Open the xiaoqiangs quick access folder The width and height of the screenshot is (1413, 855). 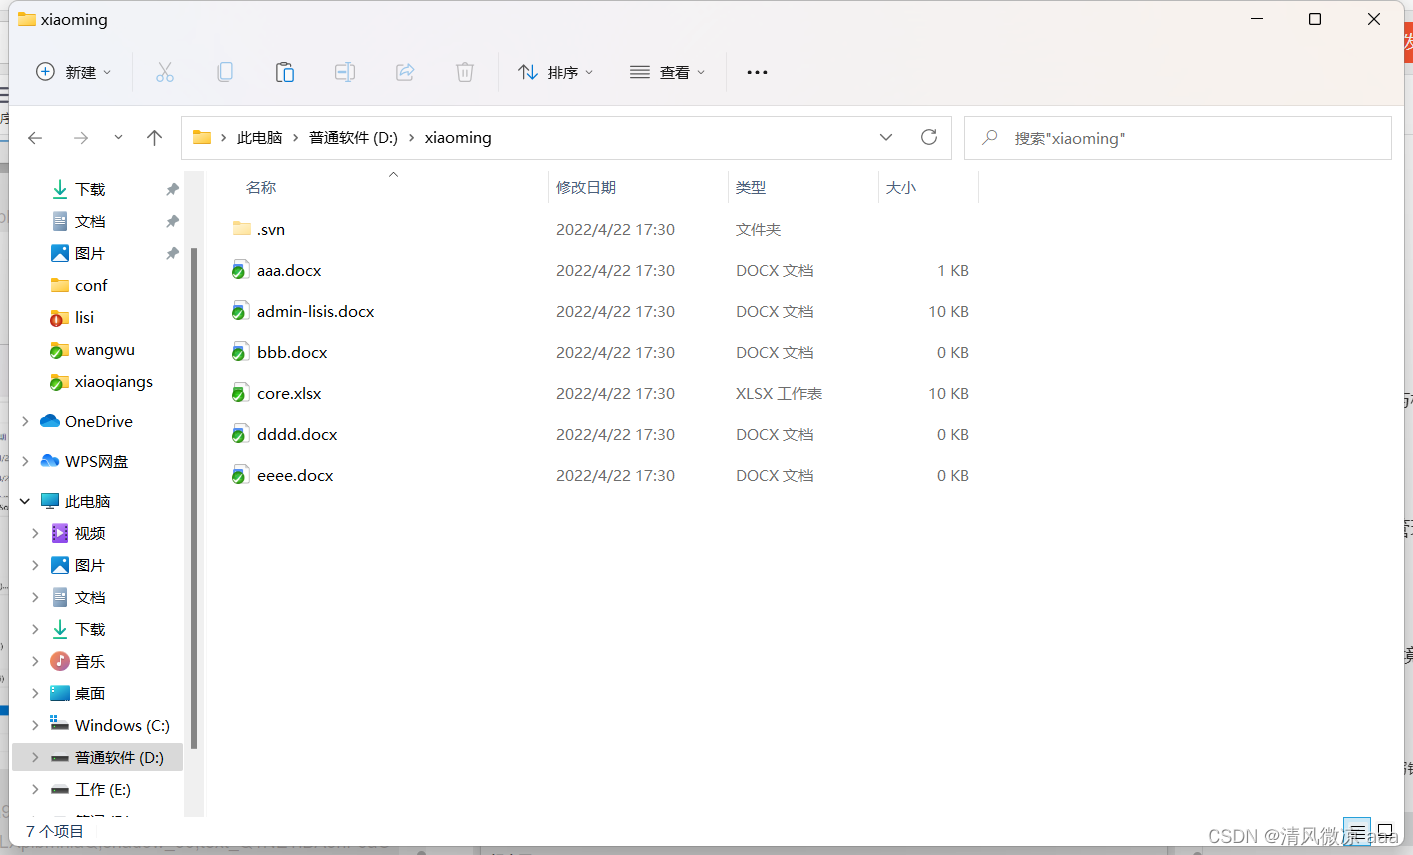[x=114, y=382]
